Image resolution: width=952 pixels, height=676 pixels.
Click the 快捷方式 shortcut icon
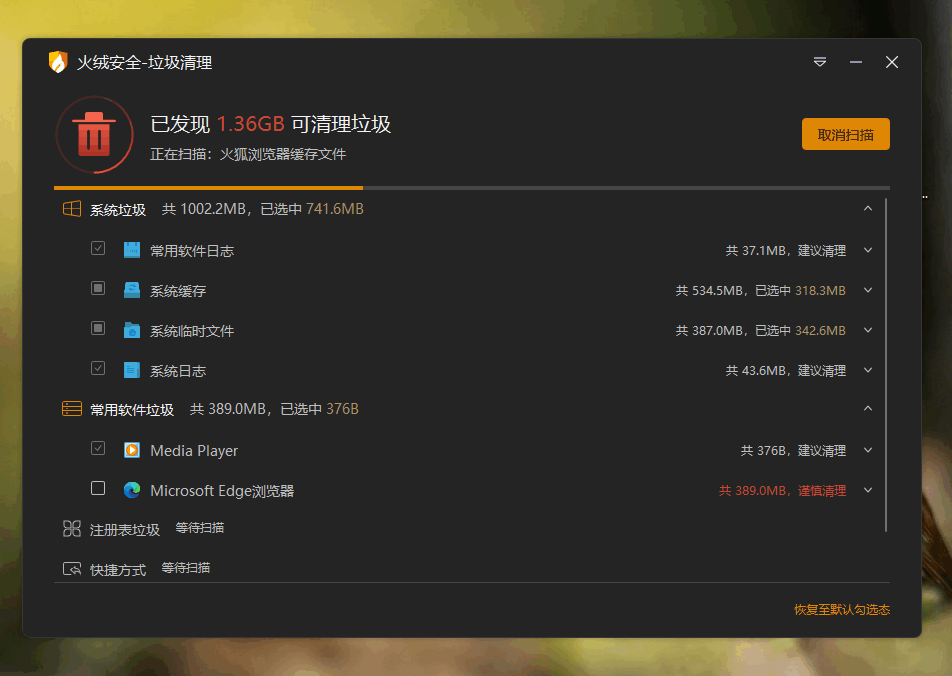[72, 569]
